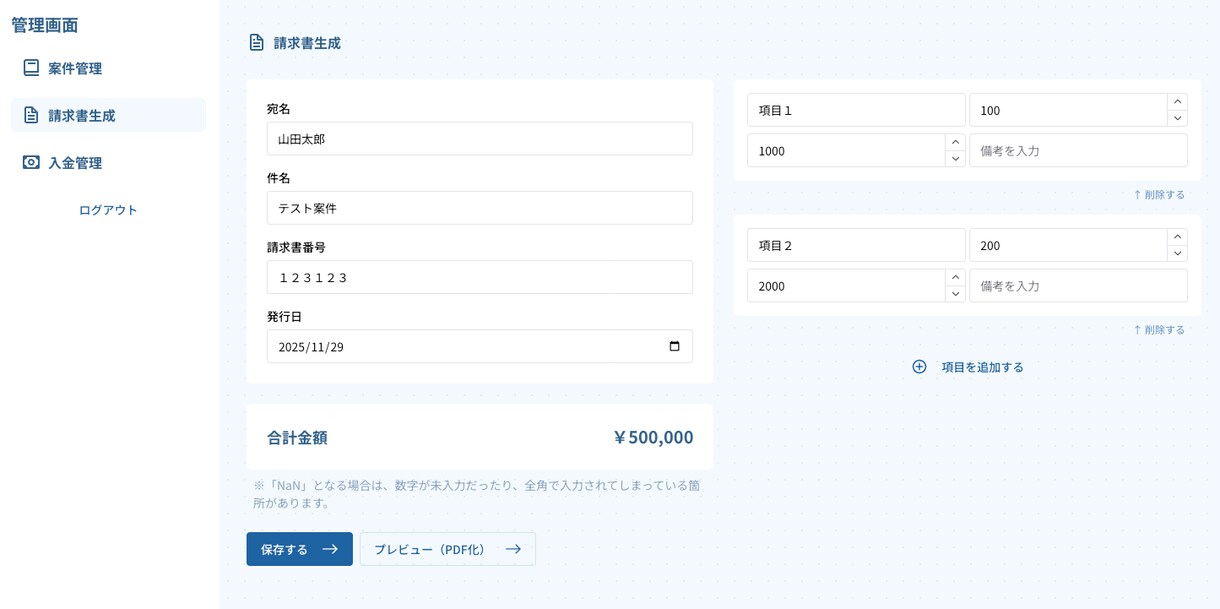The height and width of the screenshot is (609, 1220).
Task: Decrement the 1000 value stepper
Action: click(956, 158)
